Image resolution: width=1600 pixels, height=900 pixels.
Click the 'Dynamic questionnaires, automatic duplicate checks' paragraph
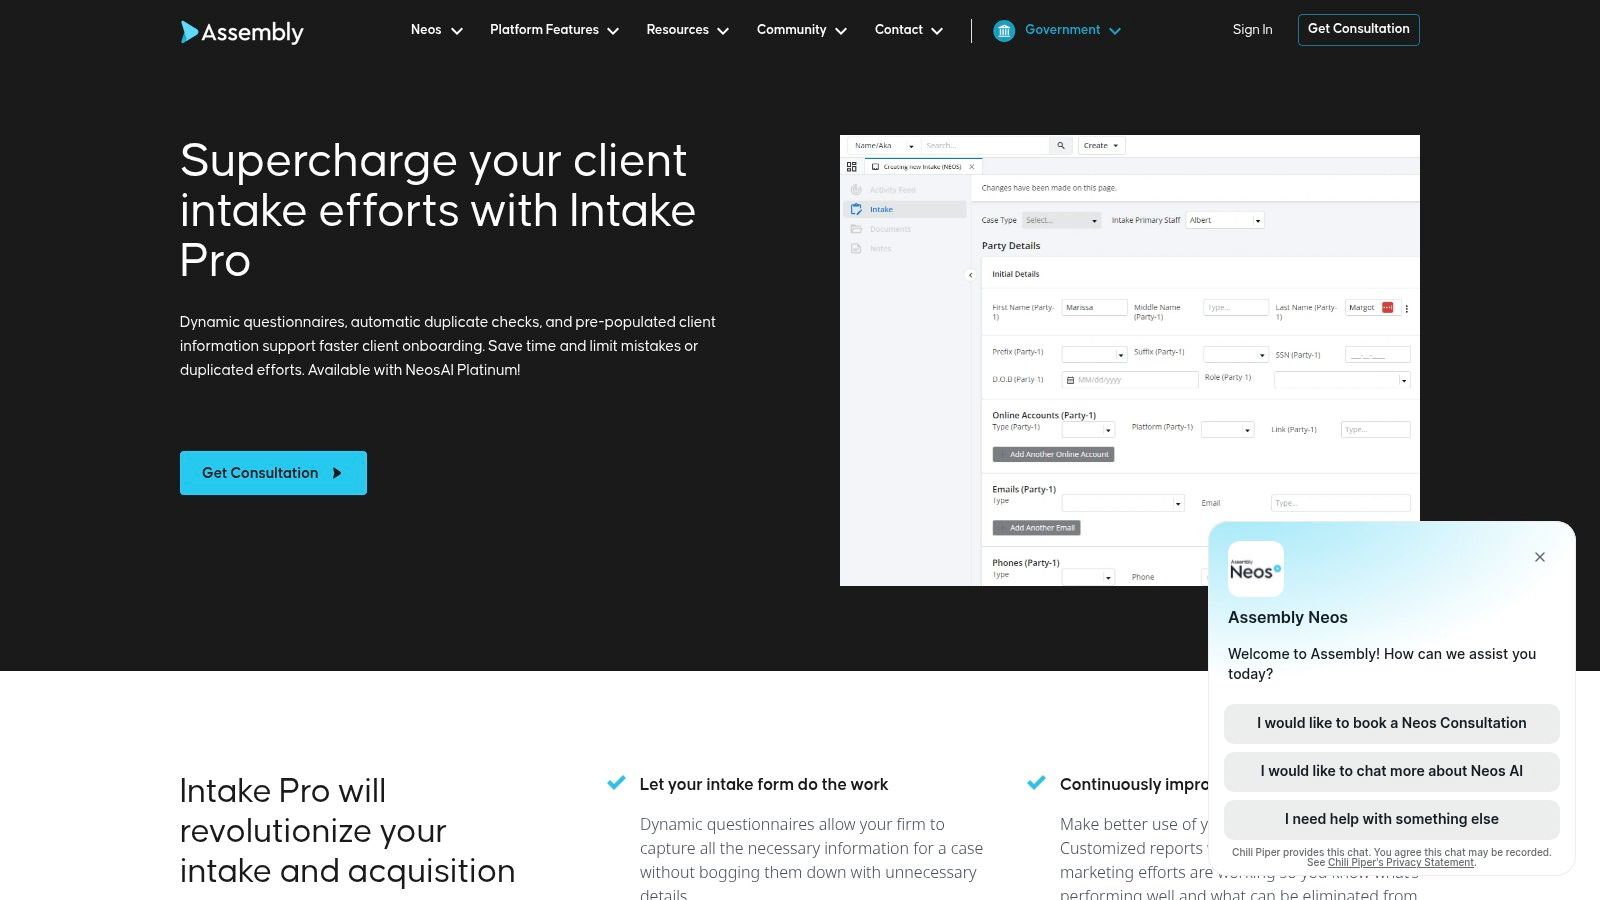point(448,346)
